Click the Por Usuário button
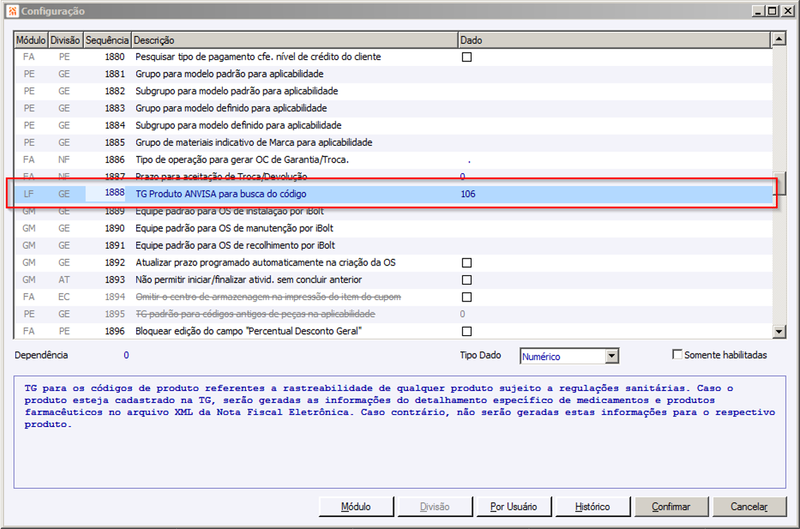 514,507
